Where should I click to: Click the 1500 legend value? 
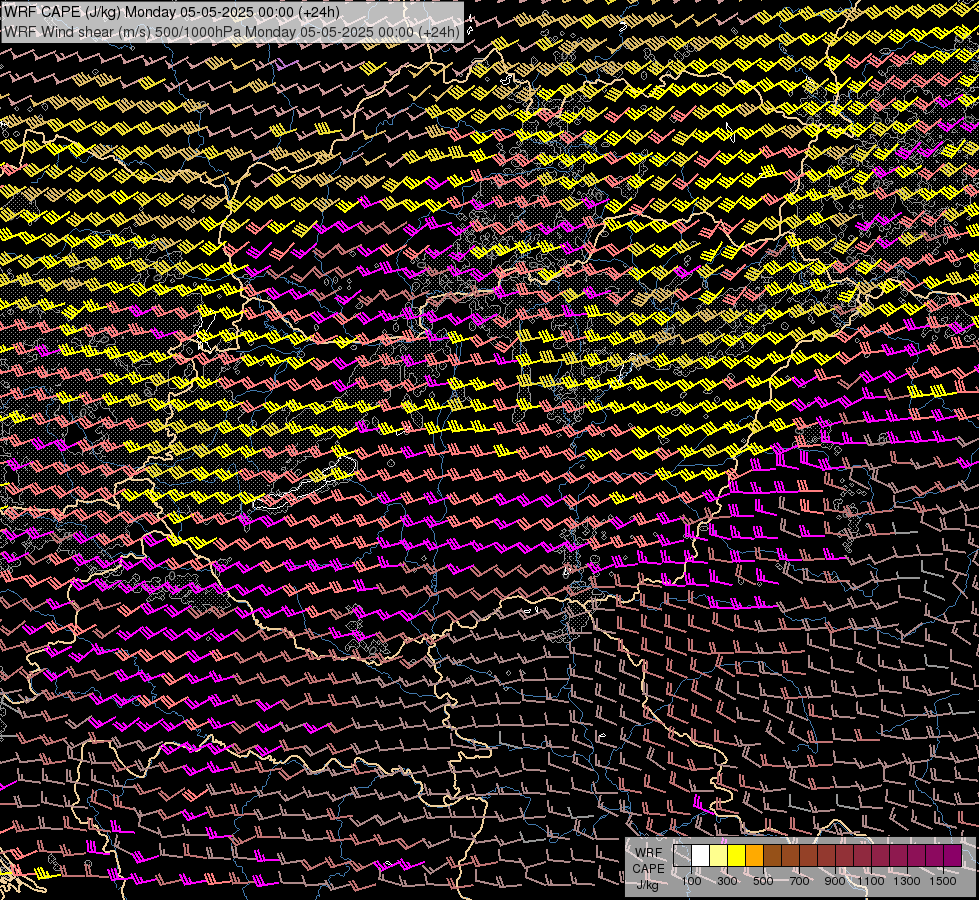click(x=943, y=881)
